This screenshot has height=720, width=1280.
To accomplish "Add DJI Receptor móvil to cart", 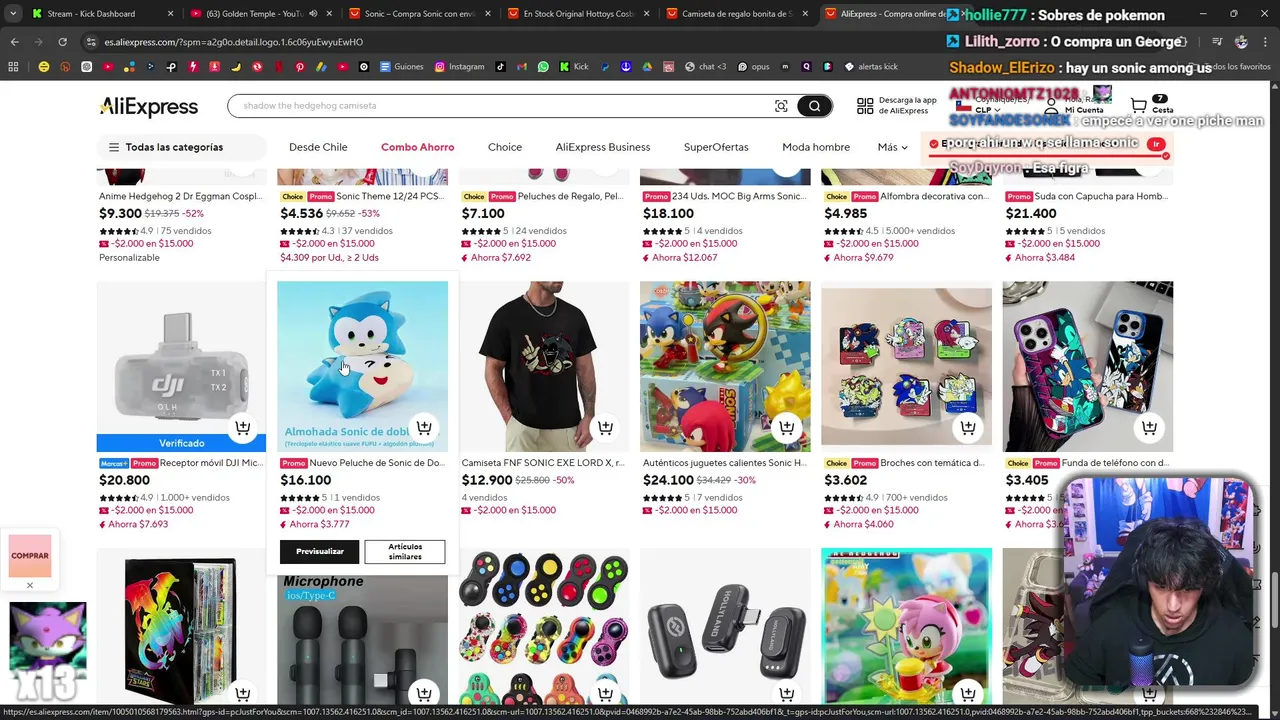I will [242, 428].
